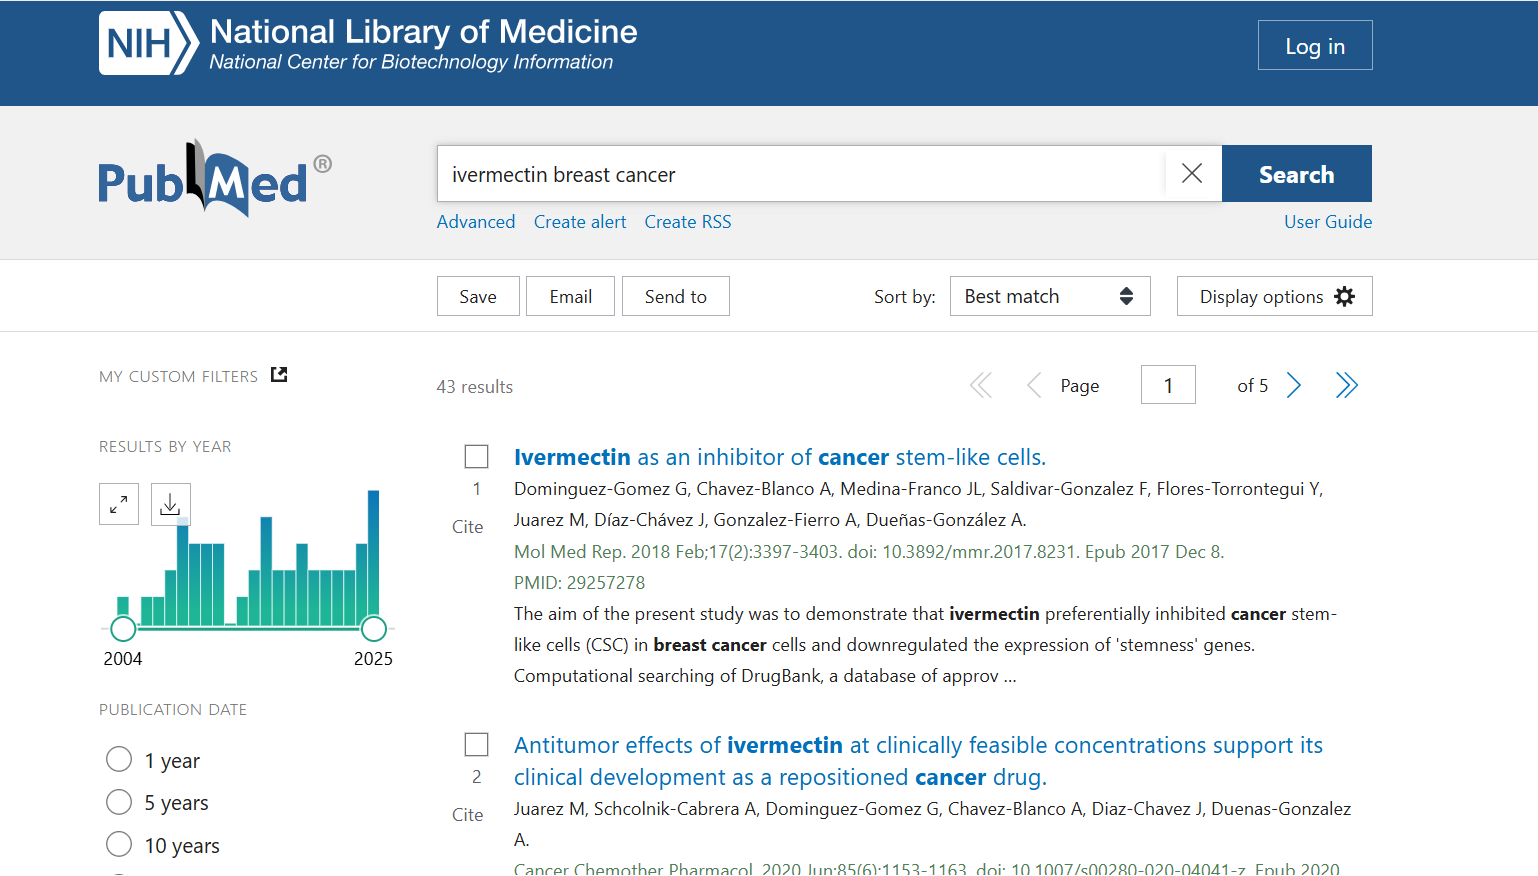Open the Send to menu
The width and height of the screenshot is (1538, 876).
tap(676, 296)
